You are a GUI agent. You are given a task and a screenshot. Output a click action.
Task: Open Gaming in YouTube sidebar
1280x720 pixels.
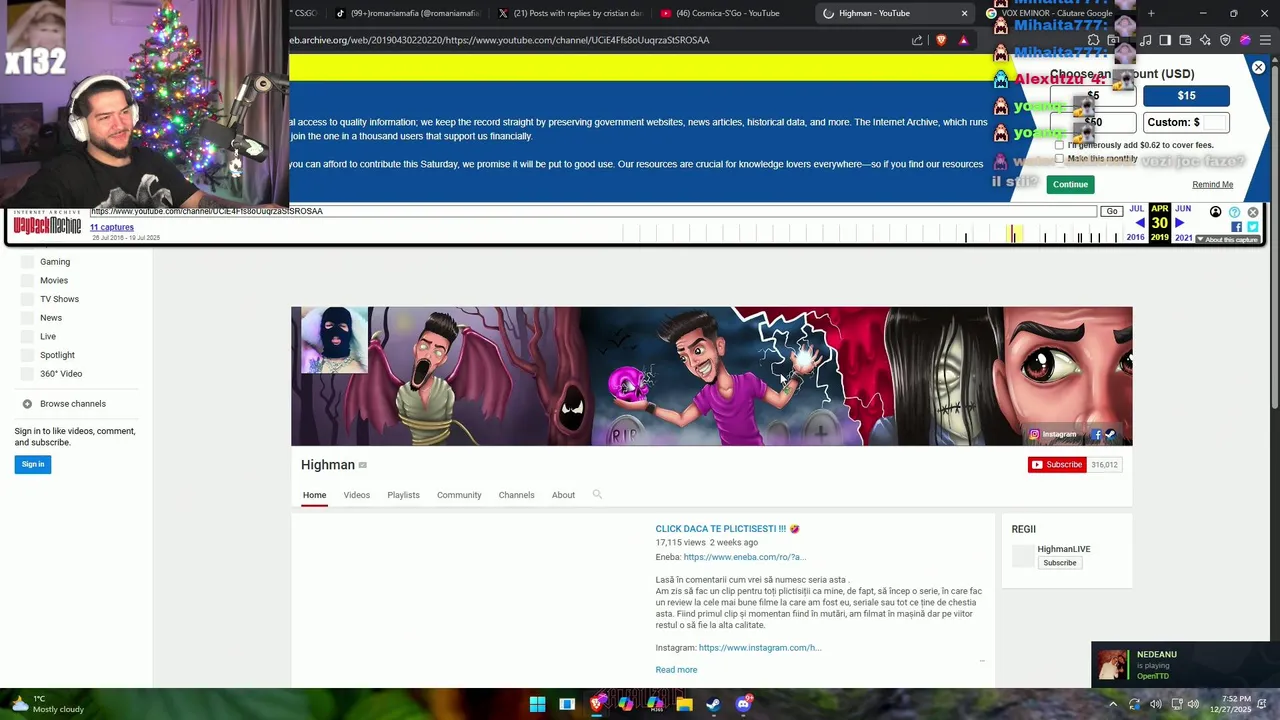point(55,262)
